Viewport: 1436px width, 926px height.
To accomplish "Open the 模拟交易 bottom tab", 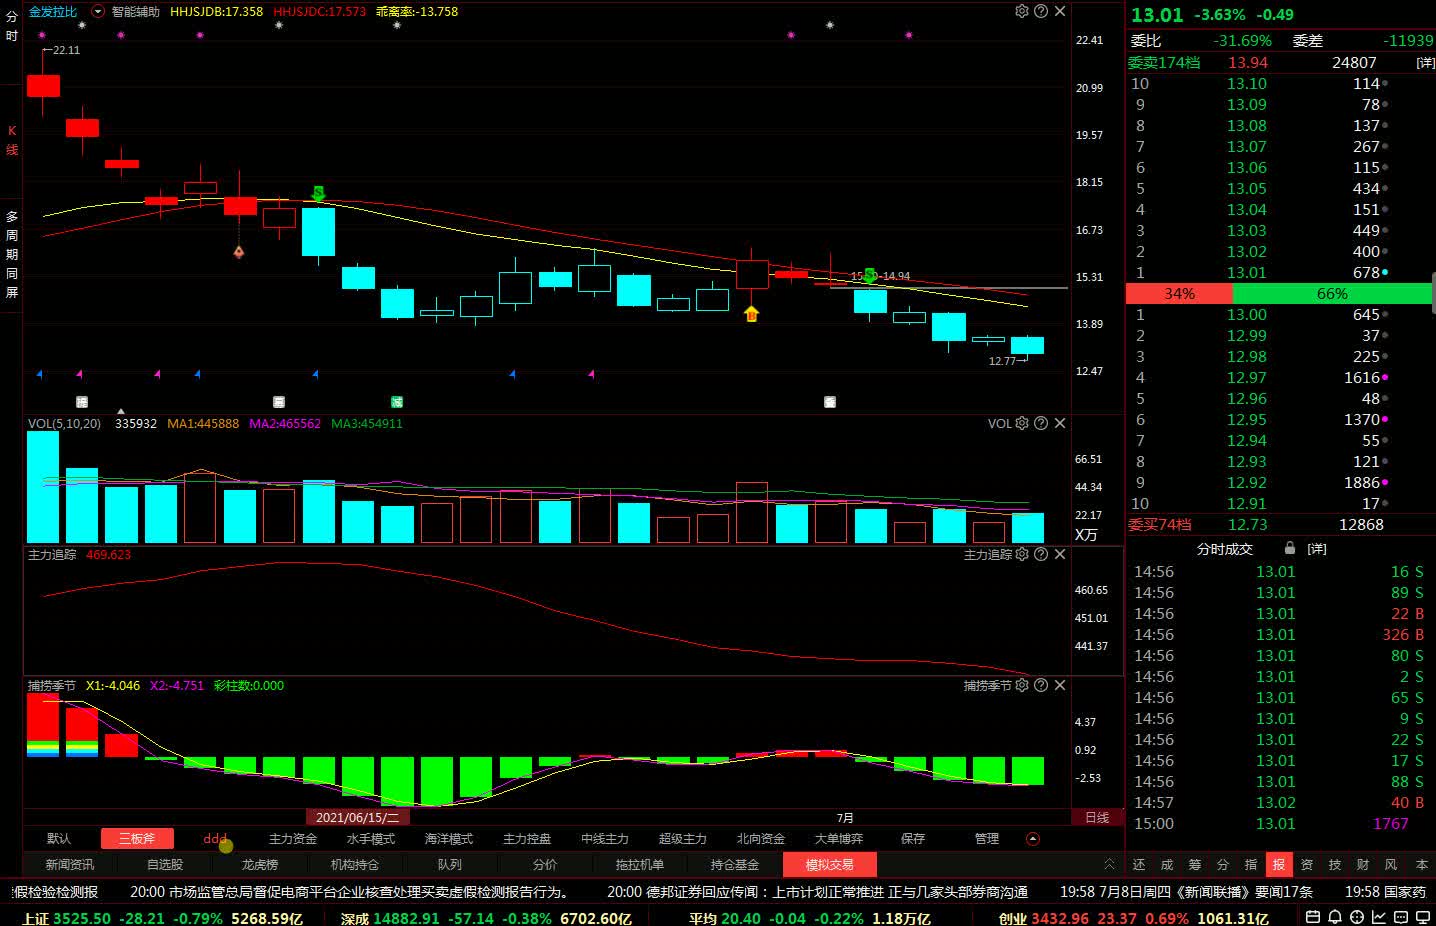I will point(830,864).
